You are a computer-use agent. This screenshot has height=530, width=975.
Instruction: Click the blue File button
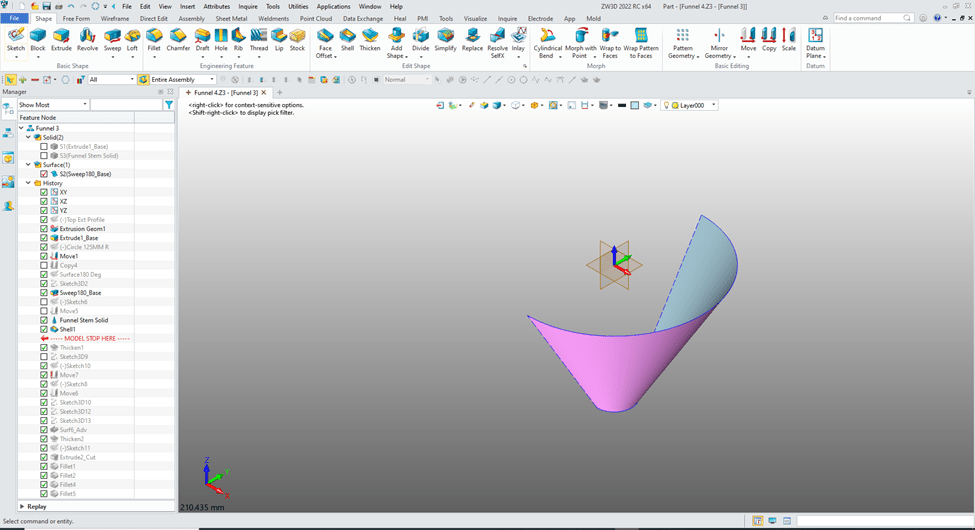[15, 19]
